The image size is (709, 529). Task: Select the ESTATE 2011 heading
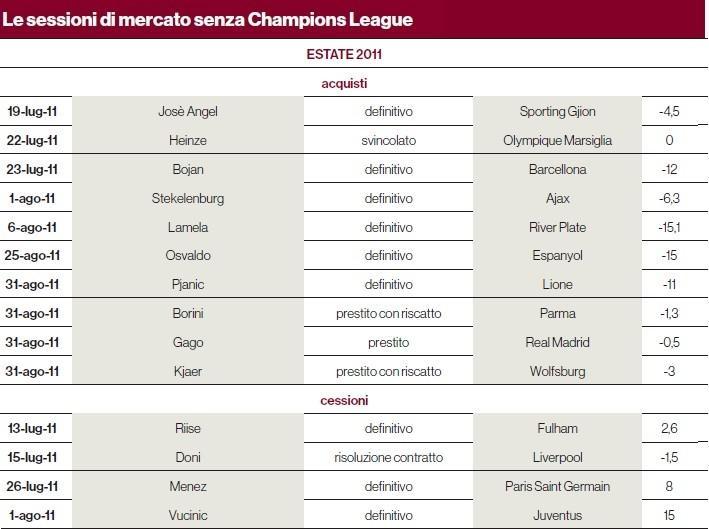[x=344, y=54]
